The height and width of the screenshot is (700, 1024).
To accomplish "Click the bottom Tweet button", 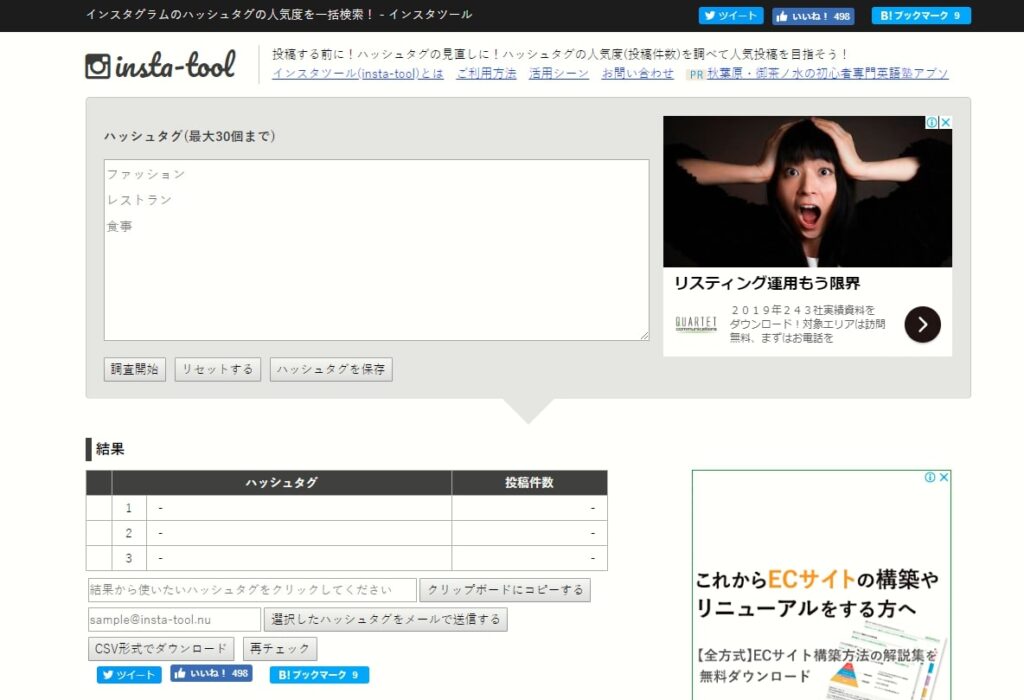I will [x=129, y=675].
